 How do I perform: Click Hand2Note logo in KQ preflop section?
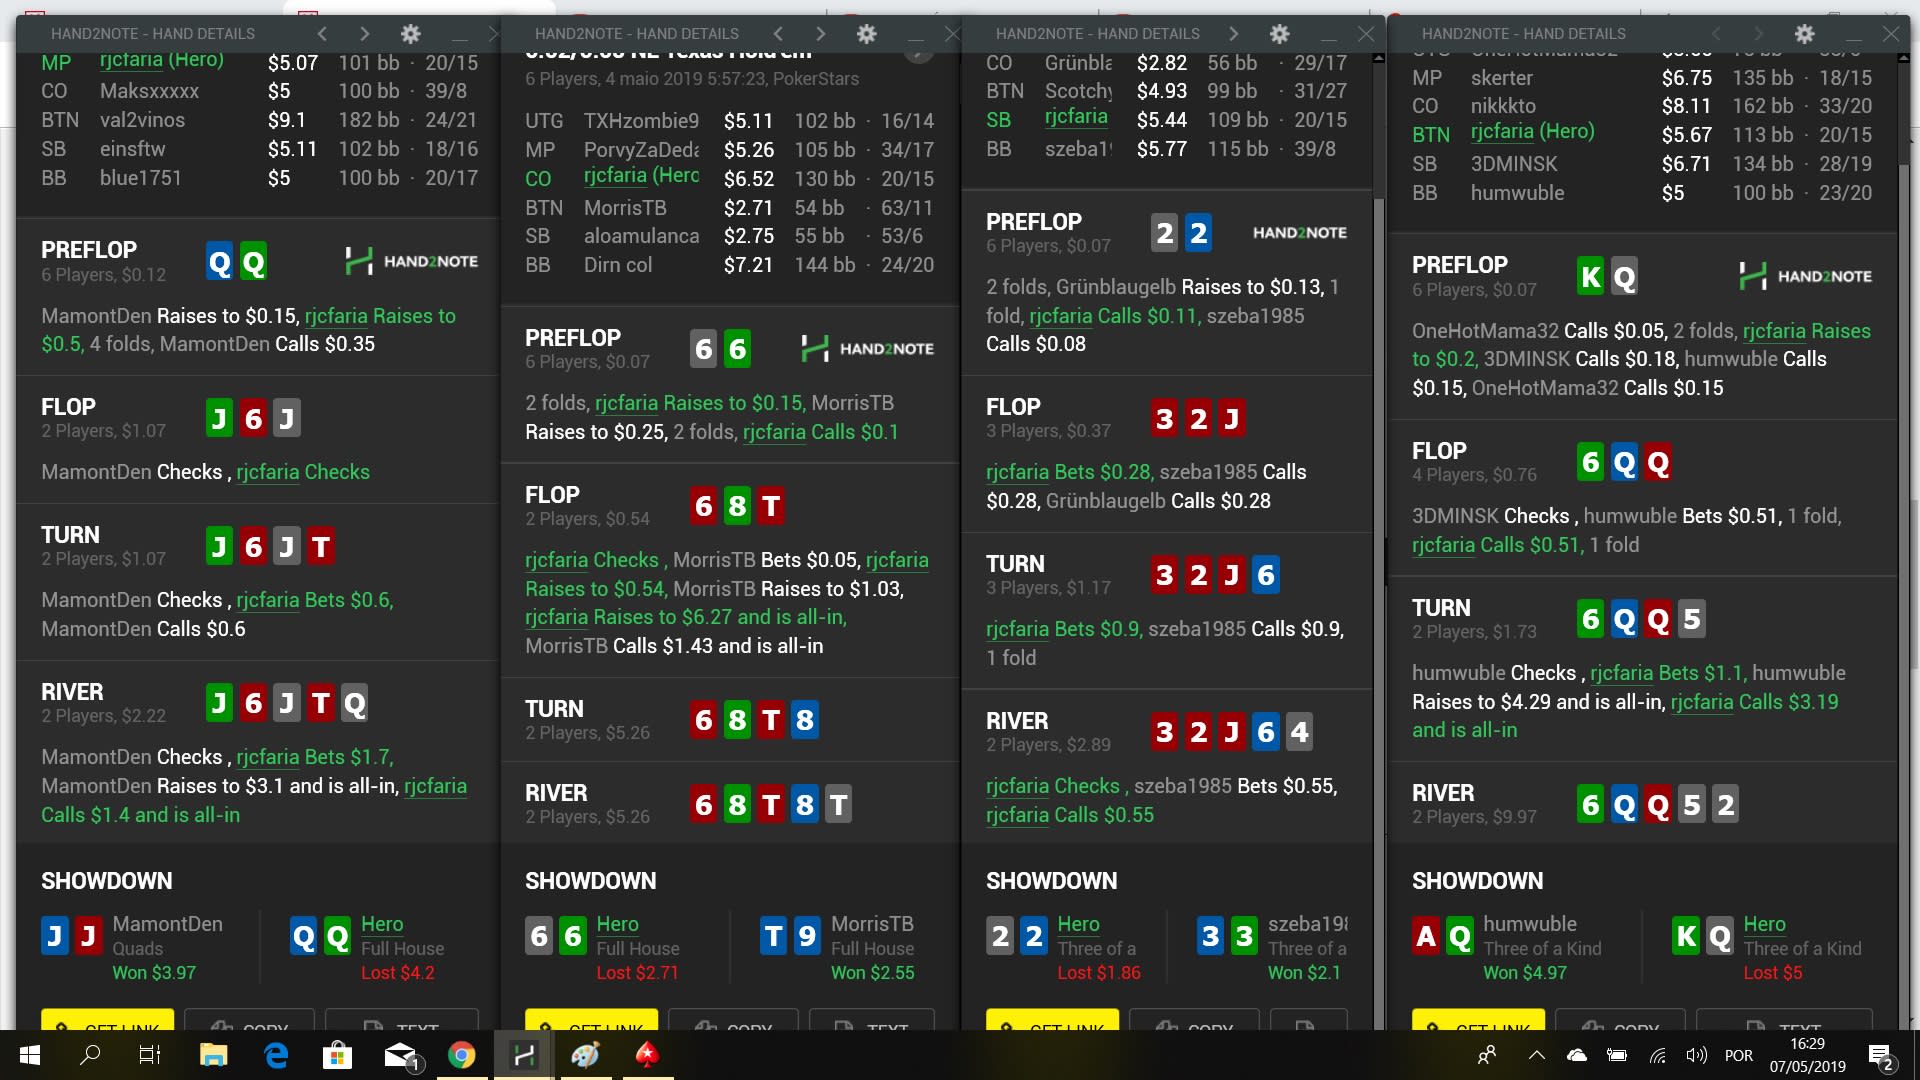(x=1805, y=276)
